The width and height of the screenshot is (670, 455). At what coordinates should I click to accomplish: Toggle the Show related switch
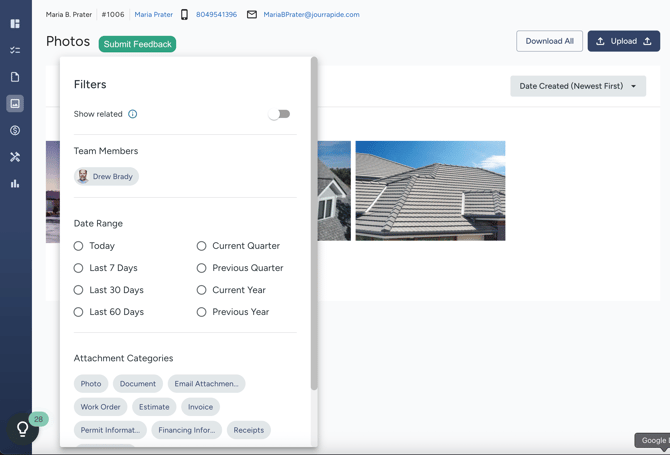tap(279, 114)
